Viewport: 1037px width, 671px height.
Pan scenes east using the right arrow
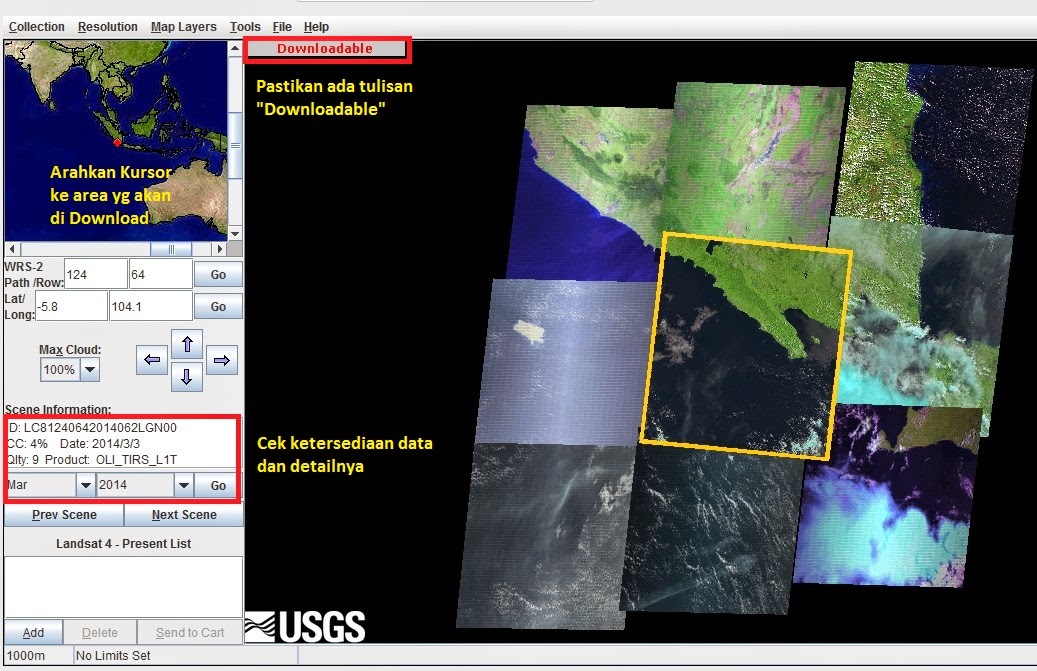tap(222, 361)
